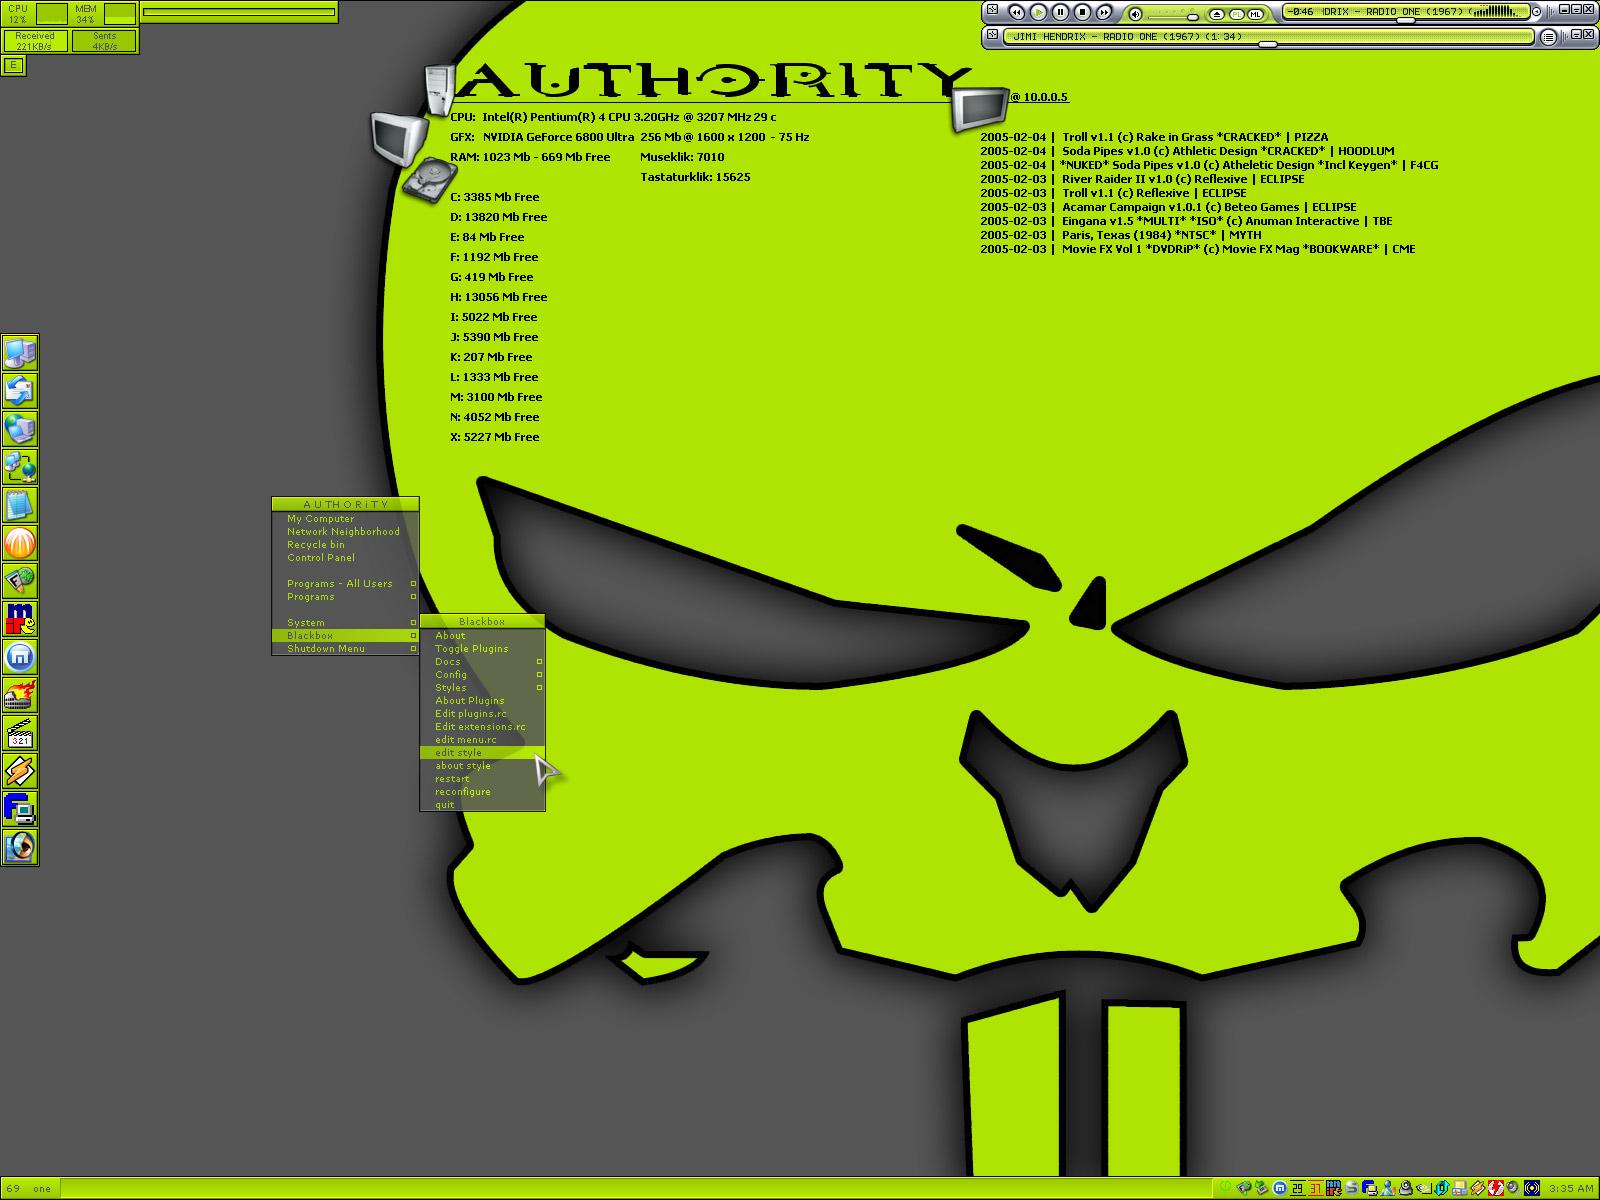Image resolution: width=1600 pixels, height=1200 pixels.
Task: Select Network Neighborhood menu entry
Action: 345,531
